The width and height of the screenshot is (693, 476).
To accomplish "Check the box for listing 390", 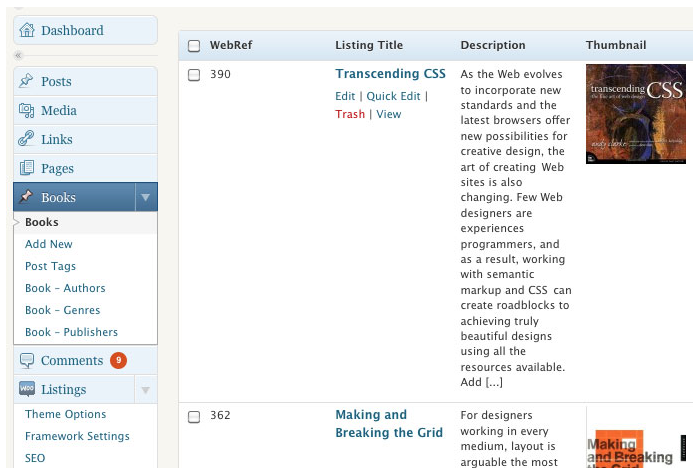I will pyautogui.click(x=194, y=75).
